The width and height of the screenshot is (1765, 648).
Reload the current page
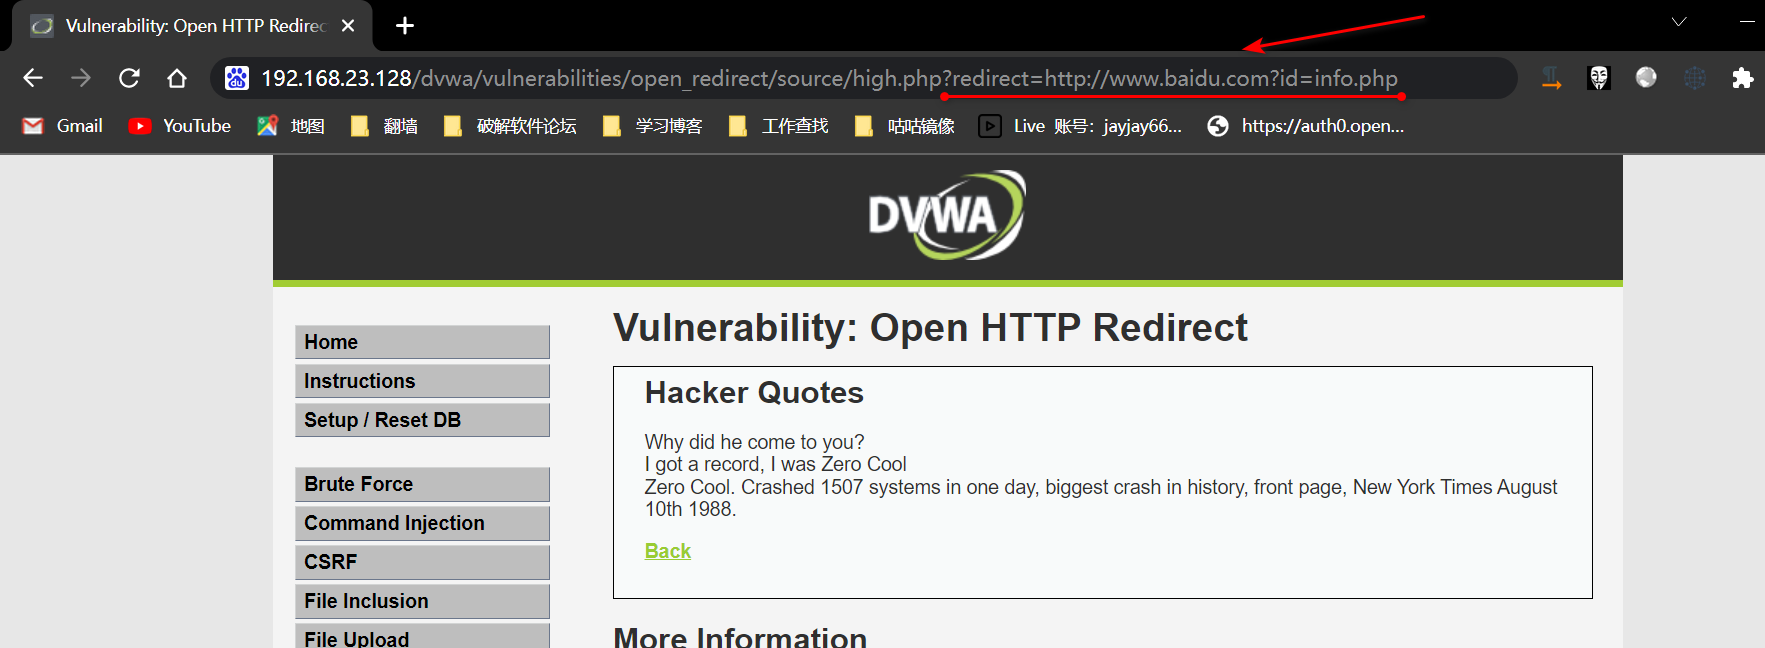click(129, 78)
